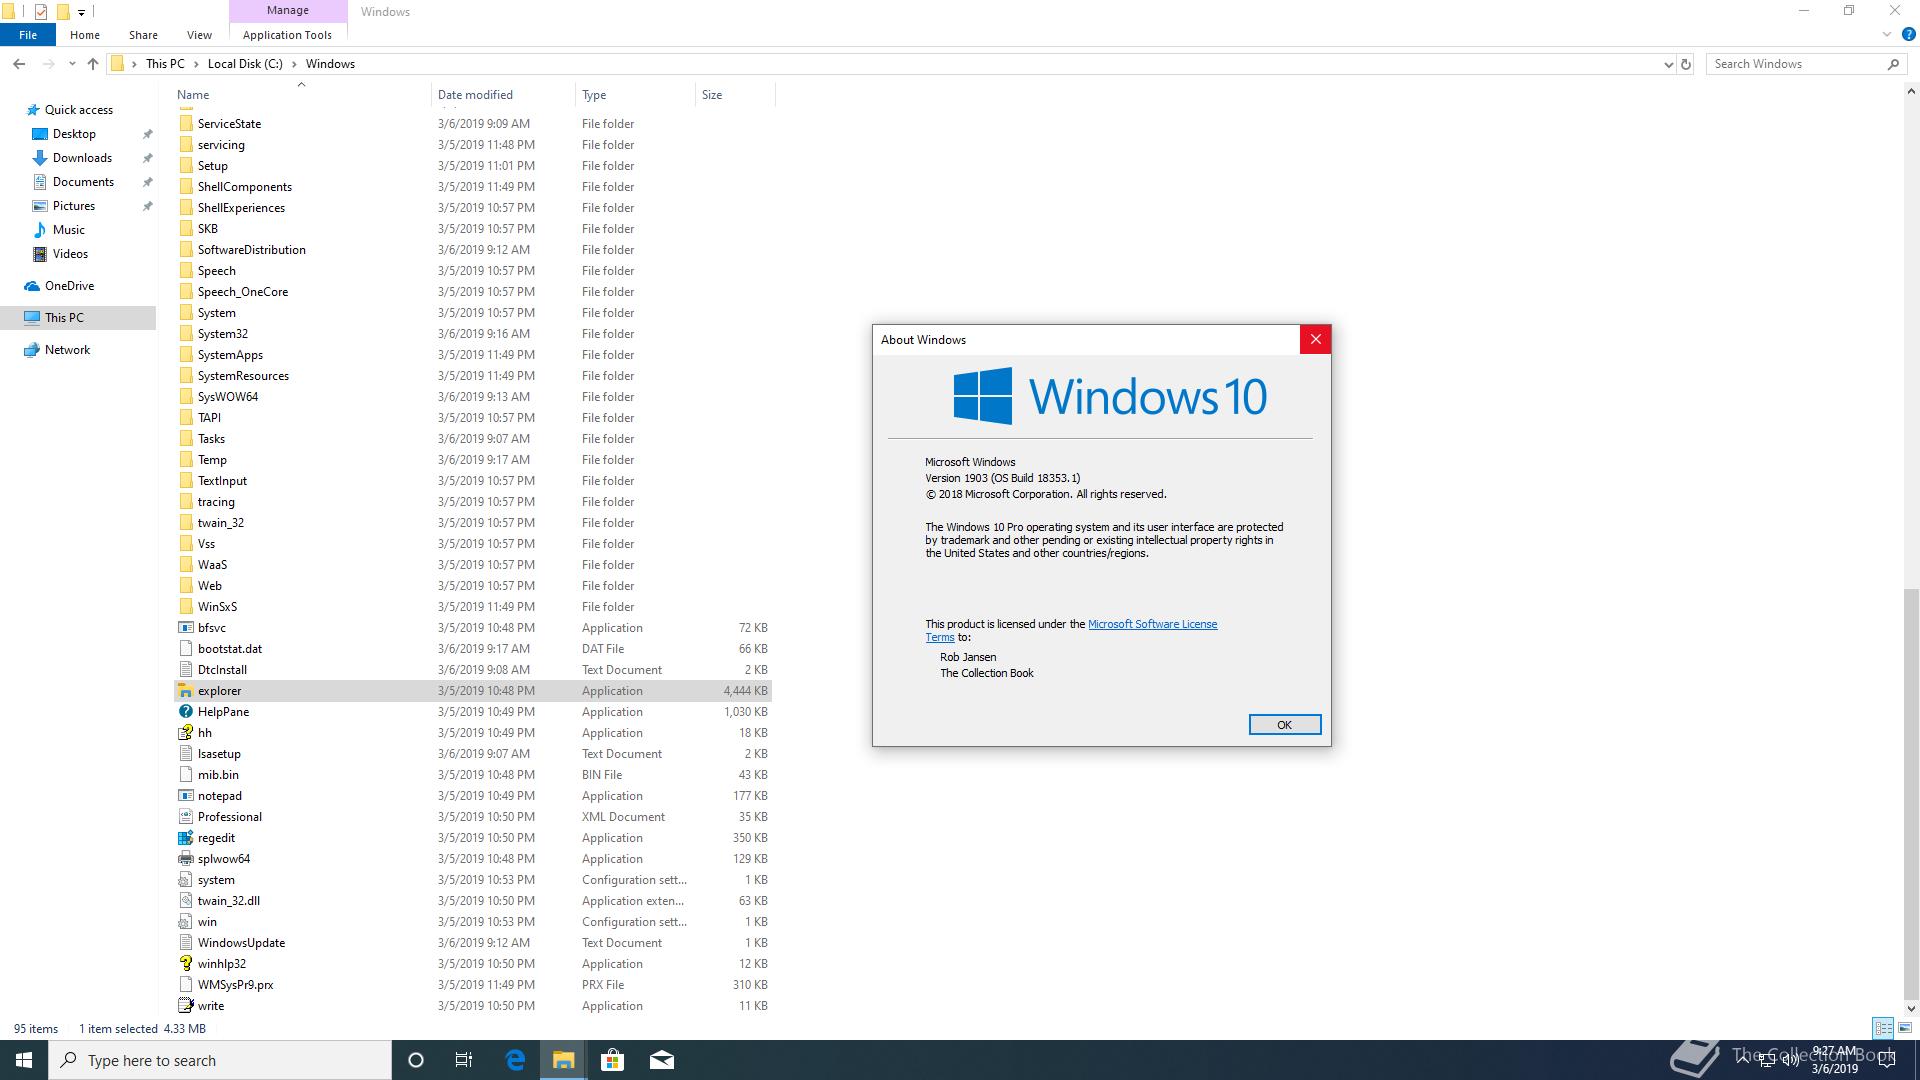Click OK in About Windows dialog
The height and width of the screenshot is (1080, 1920).
click(x=1284, y=725)
